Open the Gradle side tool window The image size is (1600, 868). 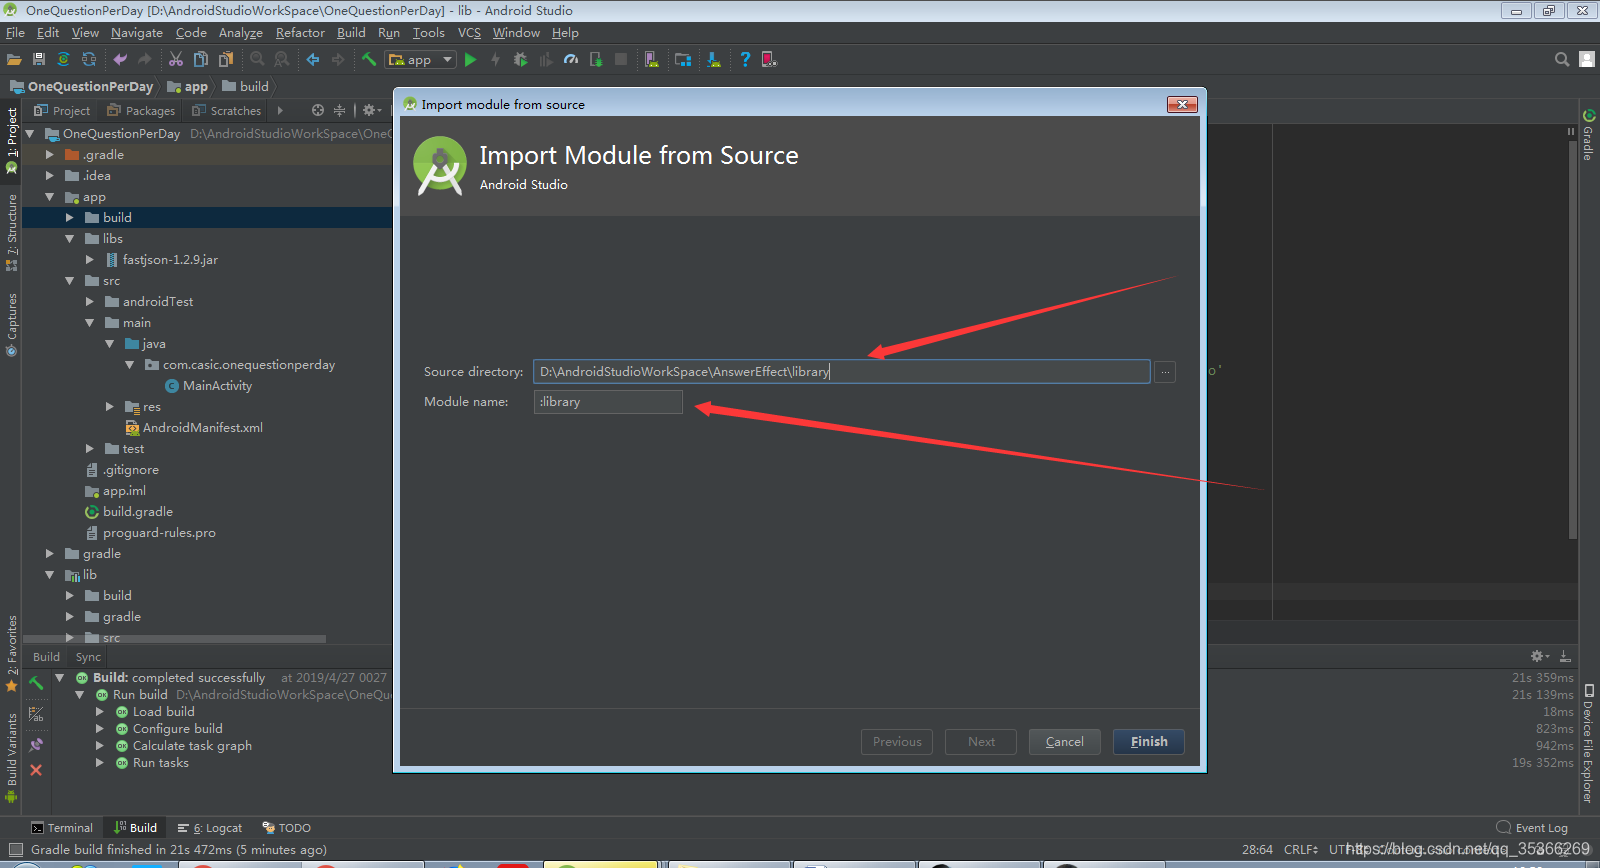(x=1588, y=134)
